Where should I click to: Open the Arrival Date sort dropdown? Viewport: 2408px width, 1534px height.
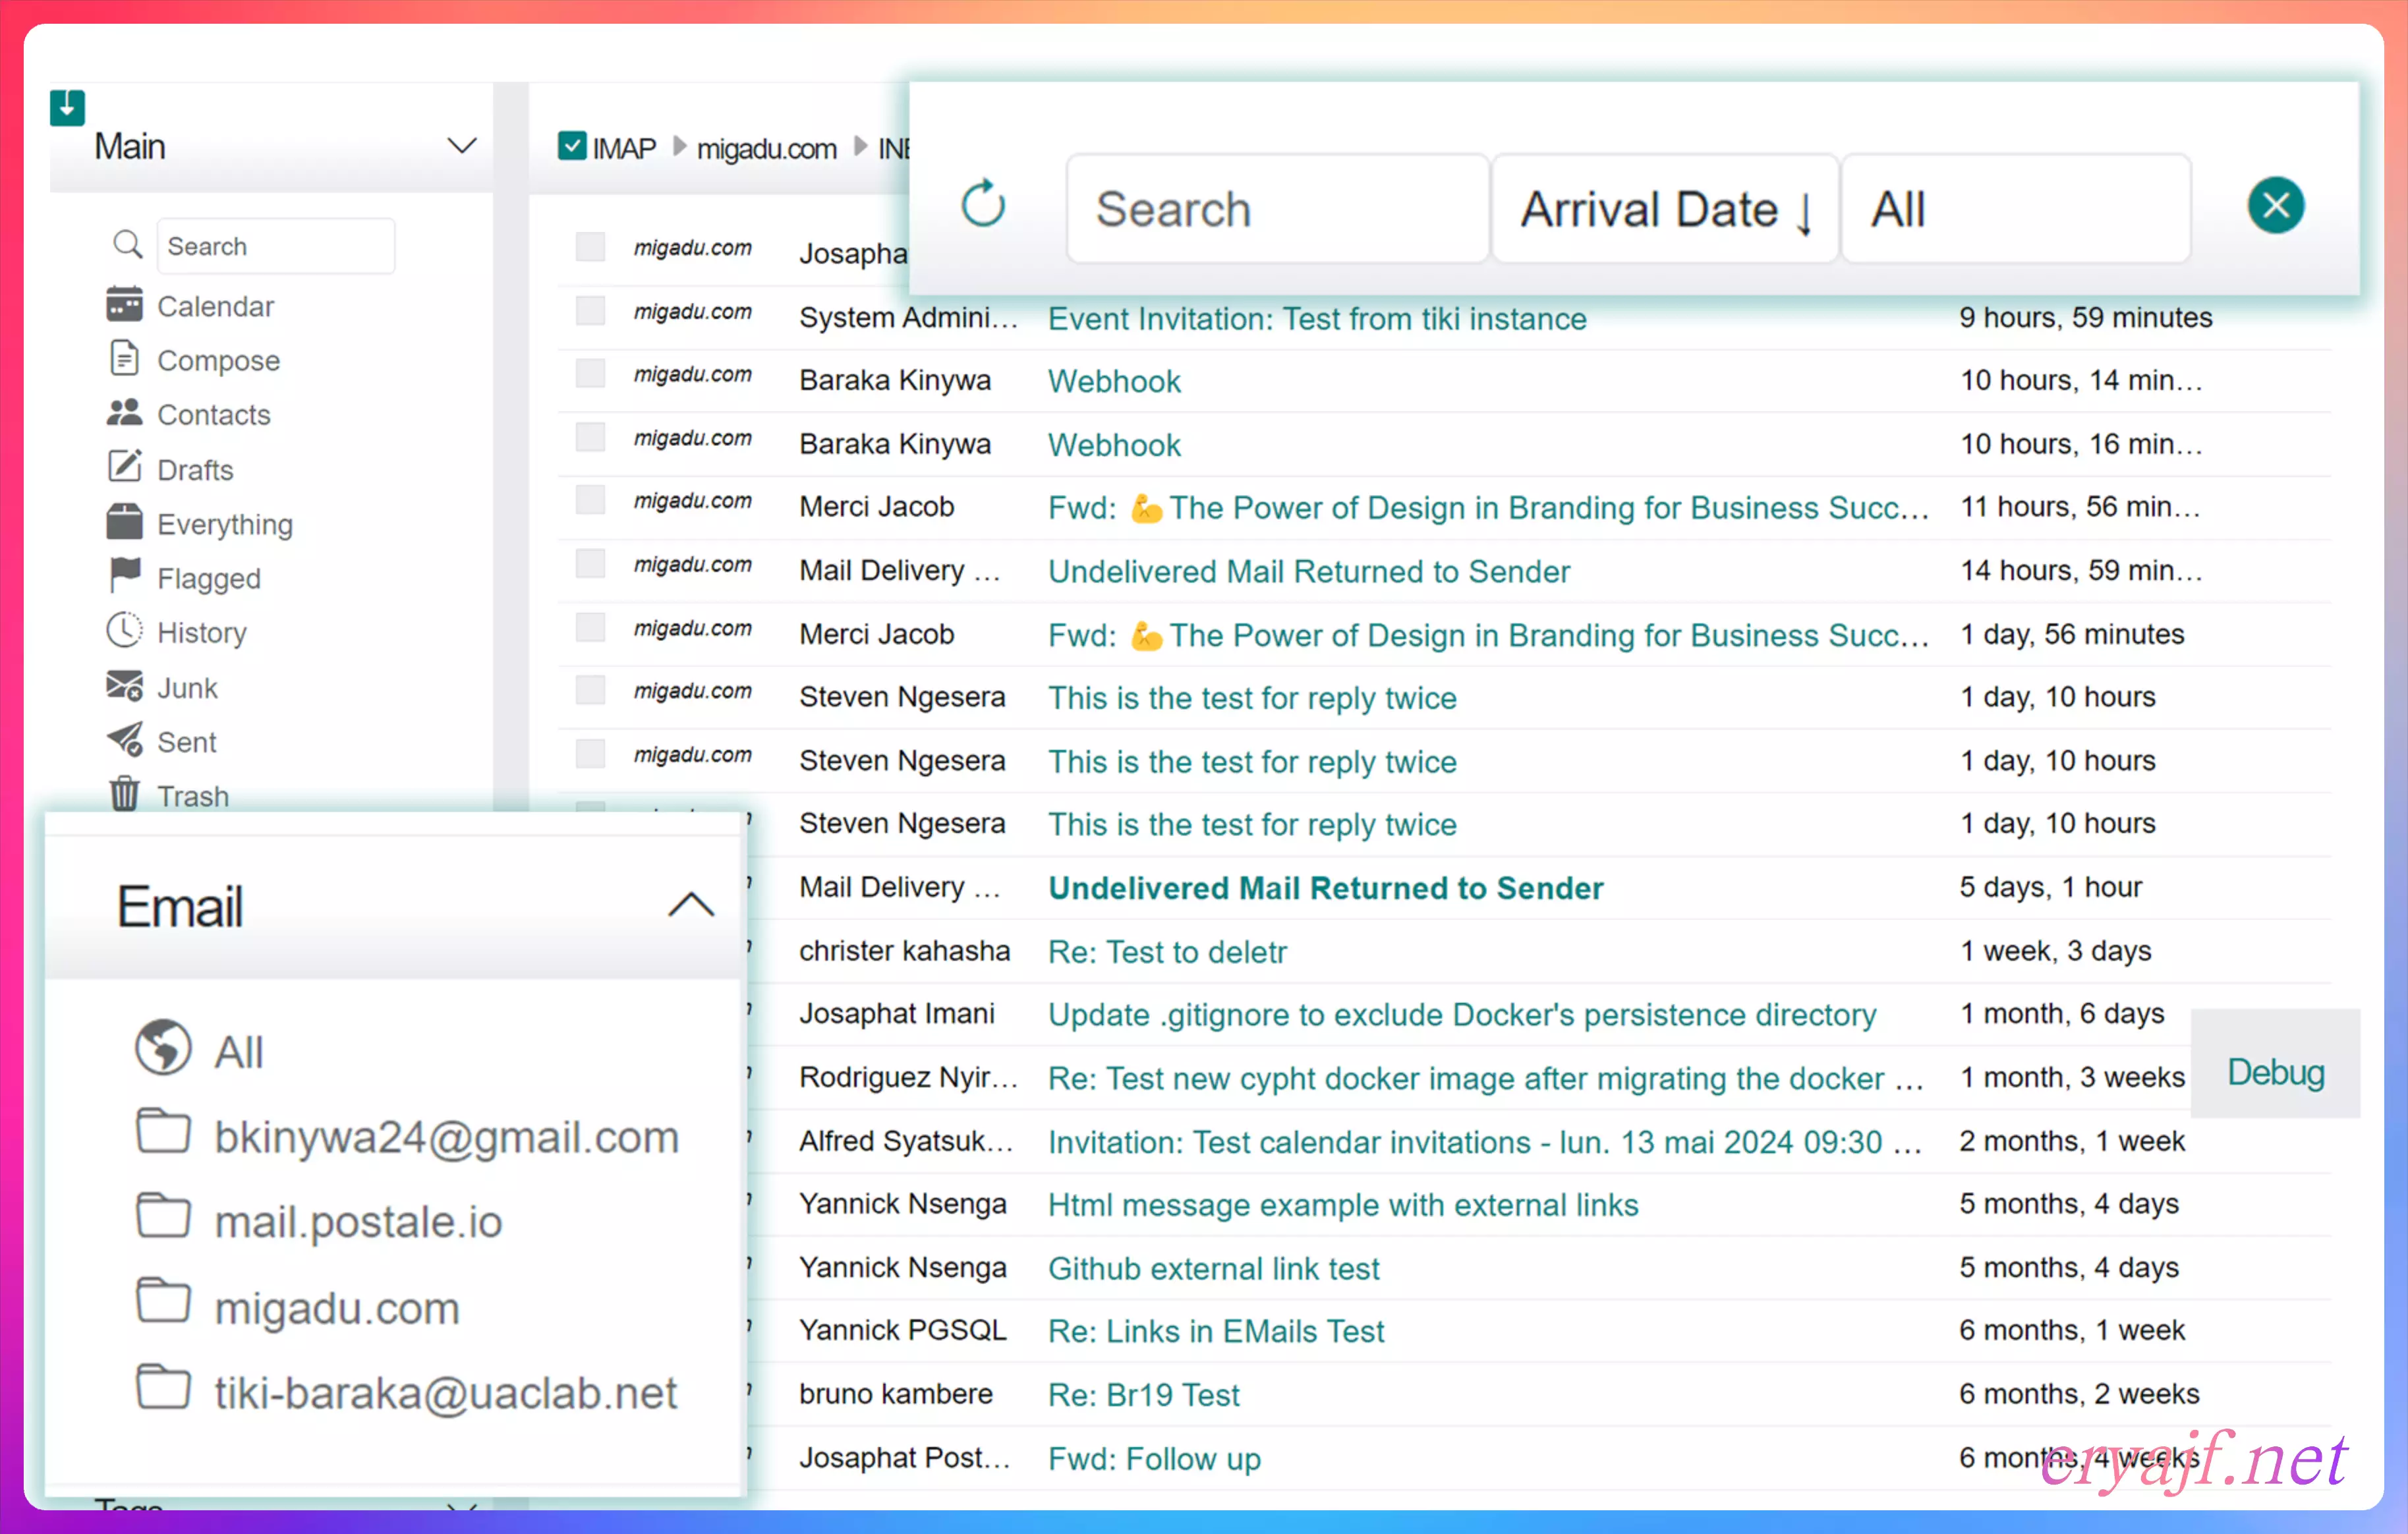(1664, 209)
